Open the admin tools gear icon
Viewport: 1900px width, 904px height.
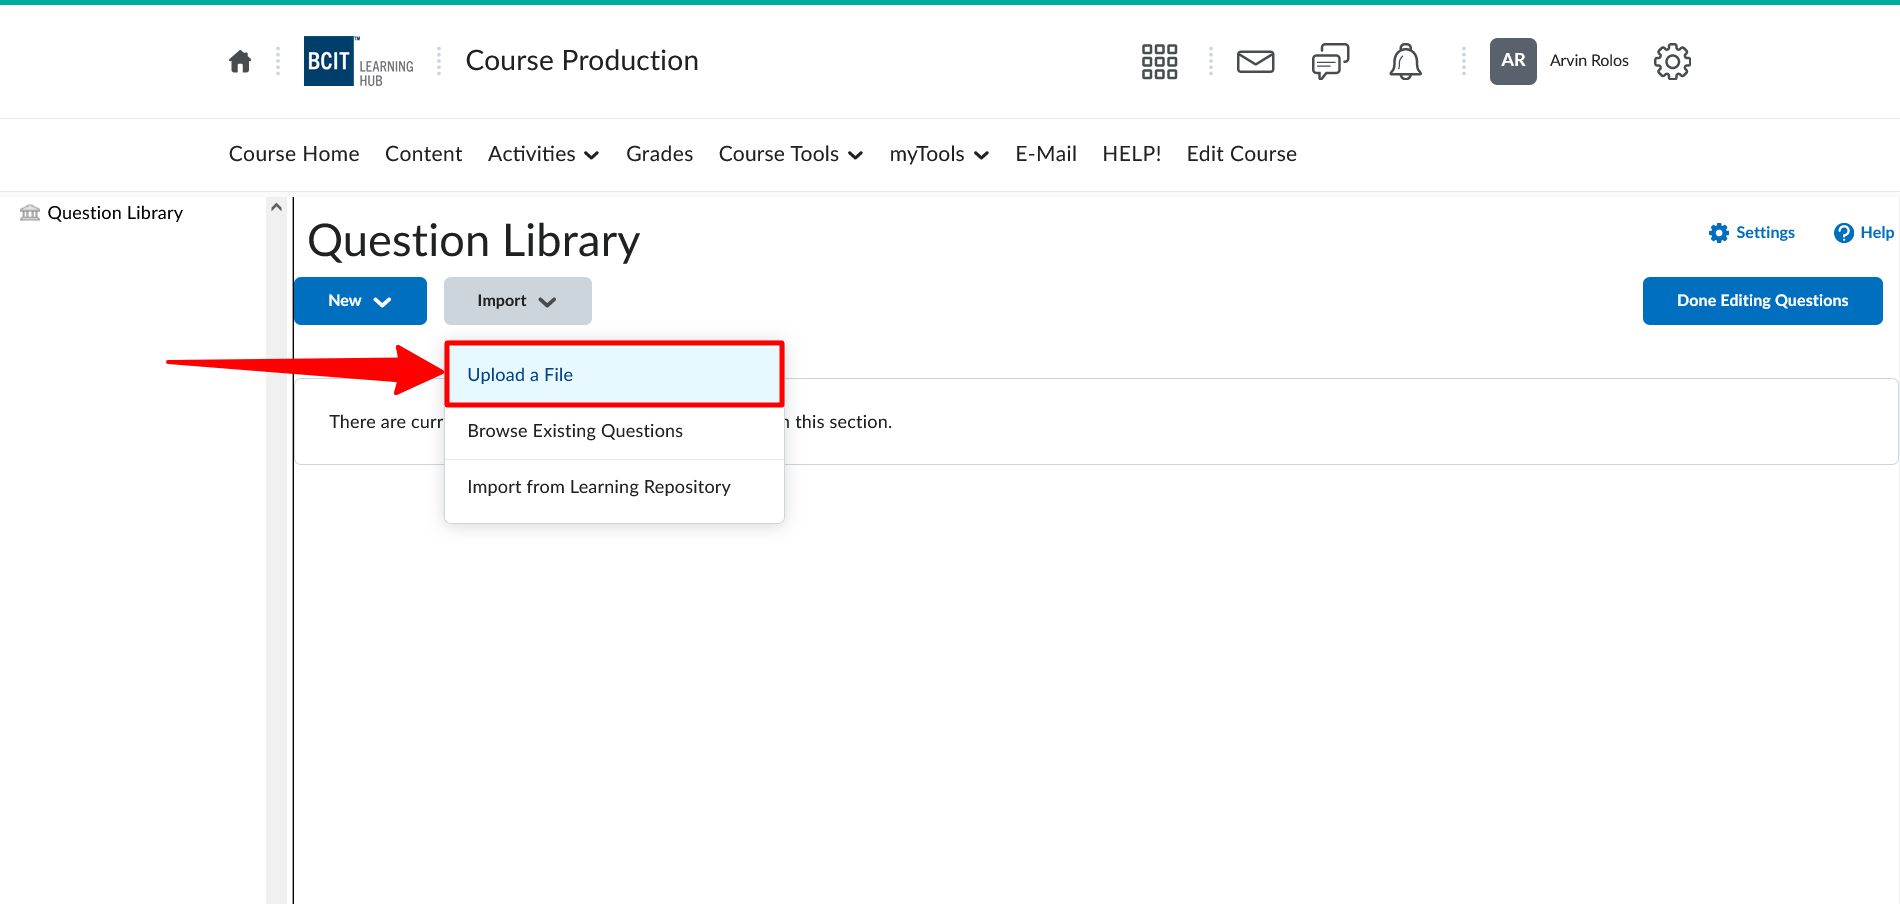coord(1672,62)
